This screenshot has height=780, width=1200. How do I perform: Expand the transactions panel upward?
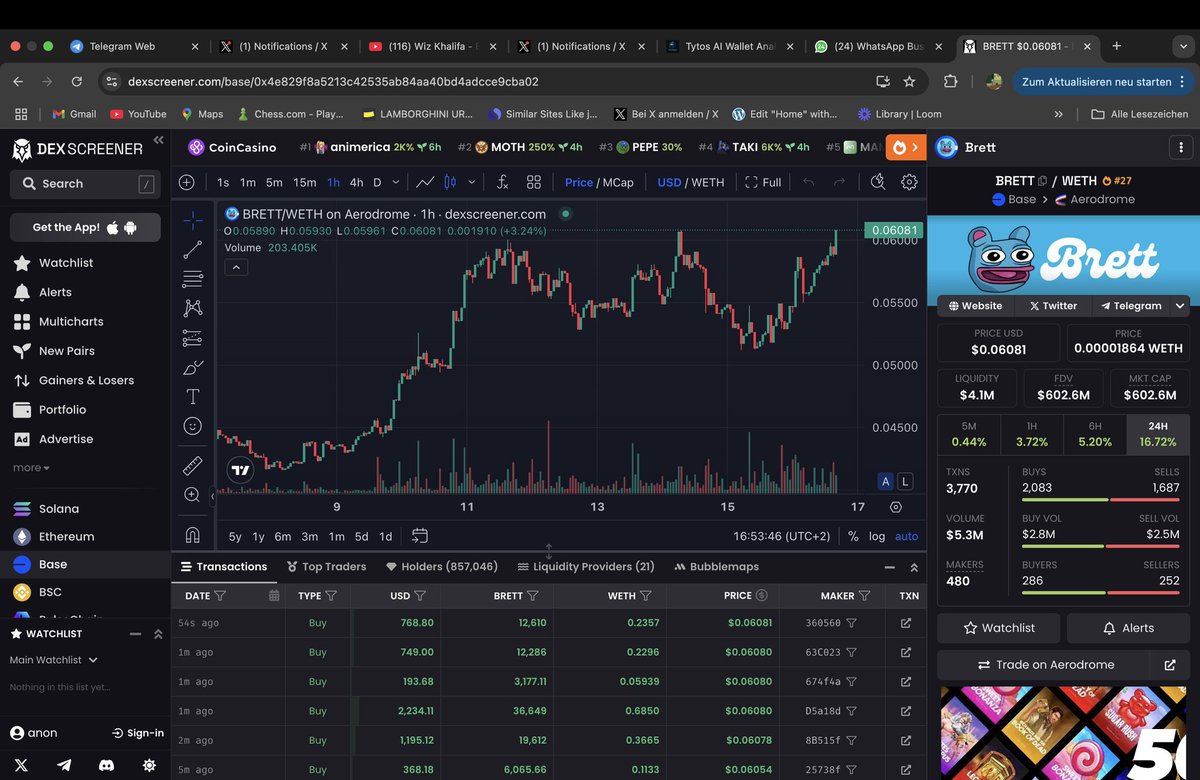(x=914, y=567)
